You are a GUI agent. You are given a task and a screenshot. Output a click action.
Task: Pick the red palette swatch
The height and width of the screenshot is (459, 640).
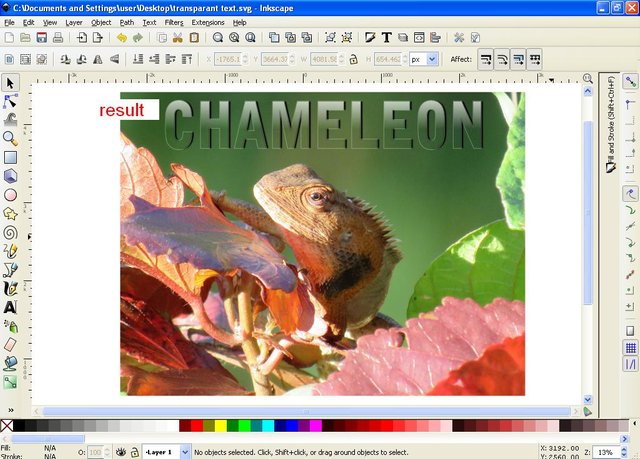pos(197,426)
